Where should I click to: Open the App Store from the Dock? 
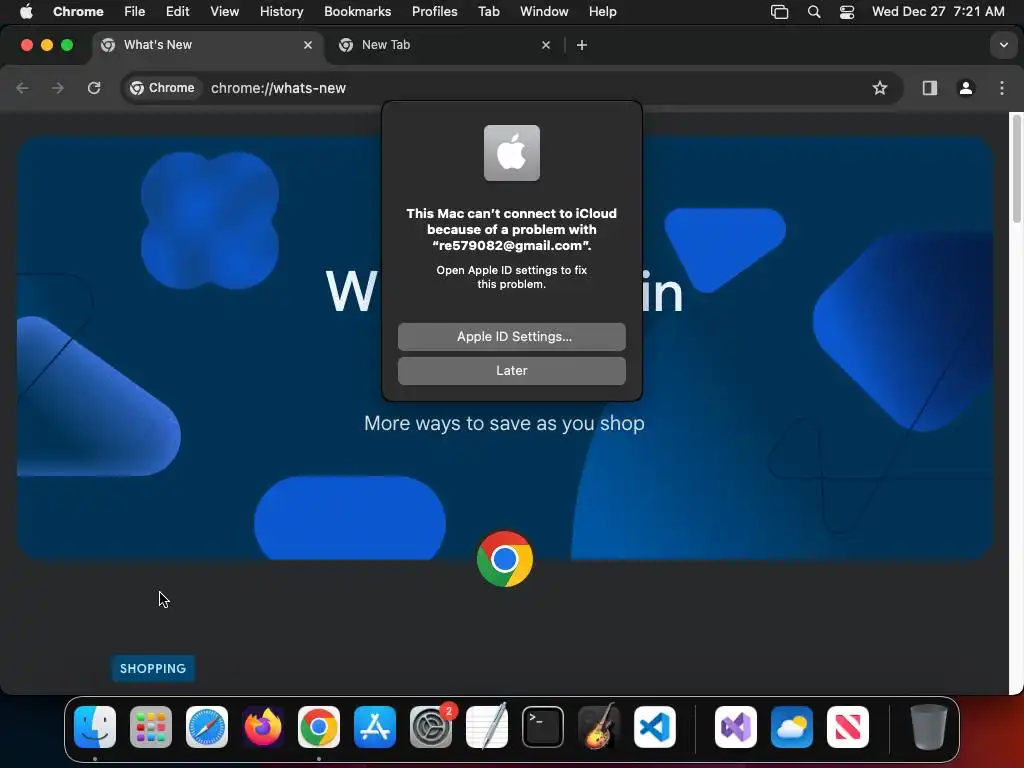pyautogui.click(x=375, y=727)
